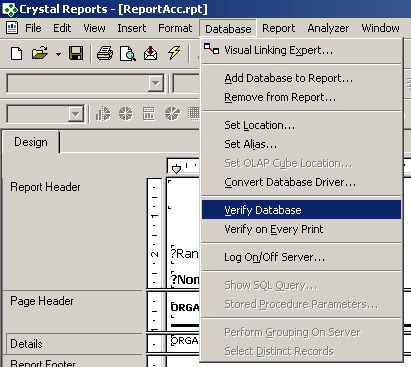This screenshot has width=411, height=367.
Task: Choose Log On/Off Server
Action: click(301, 257)
